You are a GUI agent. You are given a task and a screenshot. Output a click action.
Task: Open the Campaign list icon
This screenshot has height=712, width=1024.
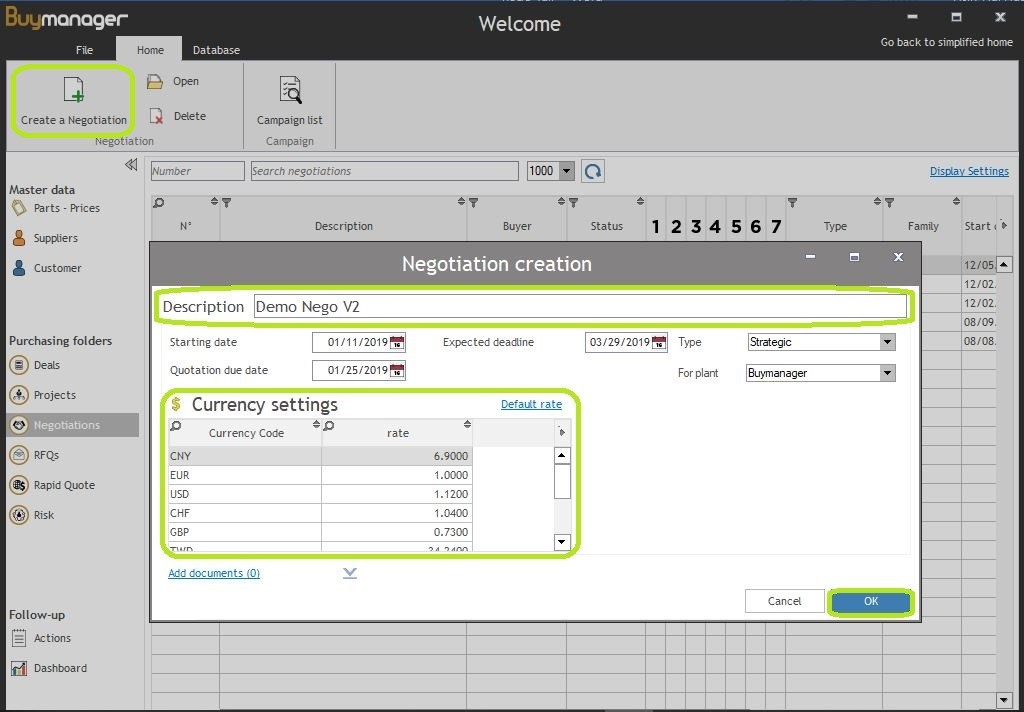click(290, 91)
